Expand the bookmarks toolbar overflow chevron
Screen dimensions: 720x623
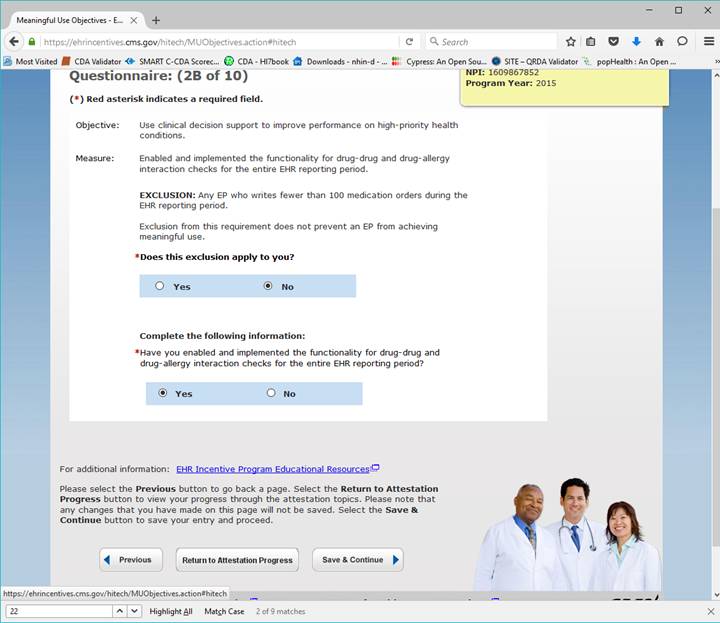pyautogui.click(x=710, y=61)
